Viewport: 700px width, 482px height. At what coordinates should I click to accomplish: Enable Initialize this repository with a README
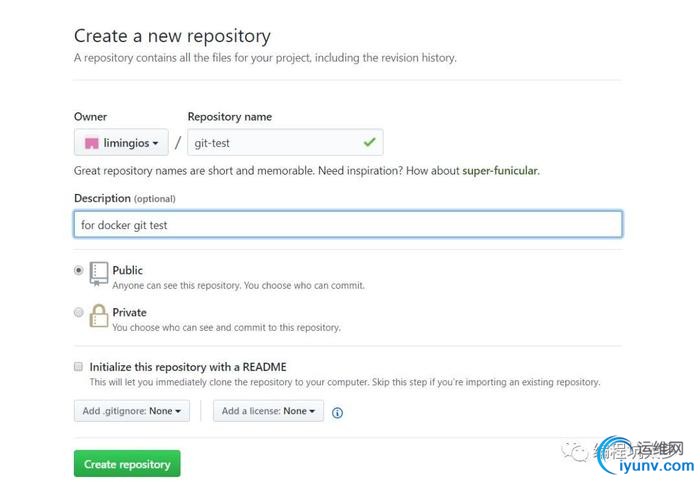tap(79, 366)
